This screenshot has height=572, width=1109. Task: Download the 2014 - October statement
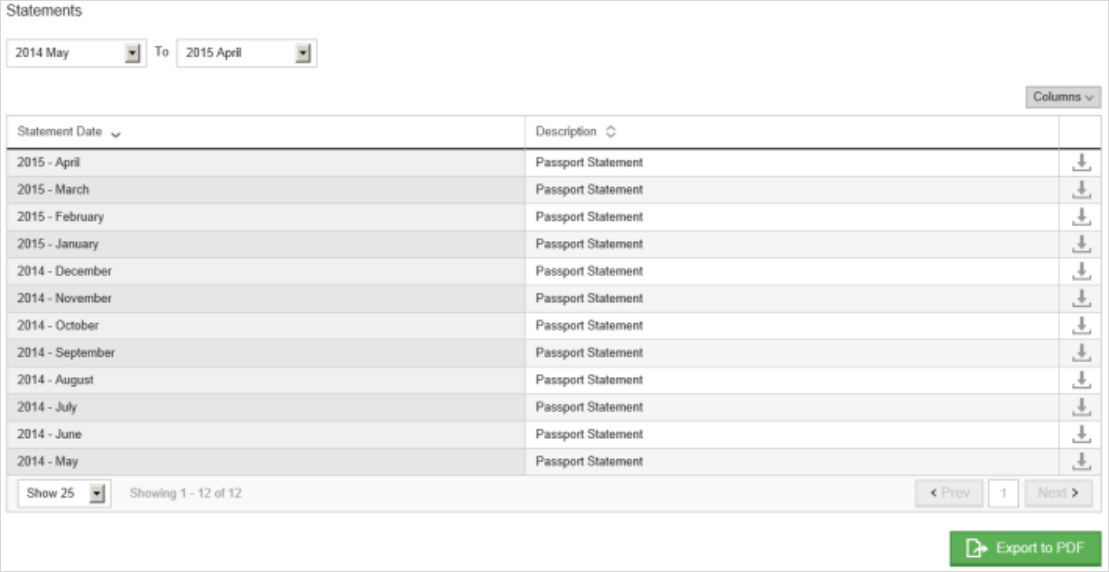tap(1080, 325)
